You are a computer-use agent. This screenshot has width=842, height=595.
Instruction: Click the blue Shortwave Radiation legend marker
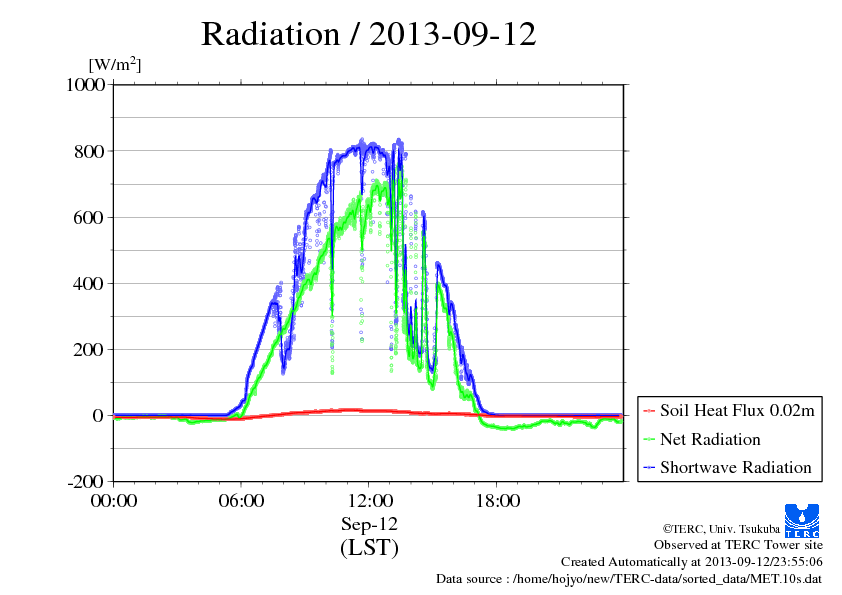tap(648, 467)
